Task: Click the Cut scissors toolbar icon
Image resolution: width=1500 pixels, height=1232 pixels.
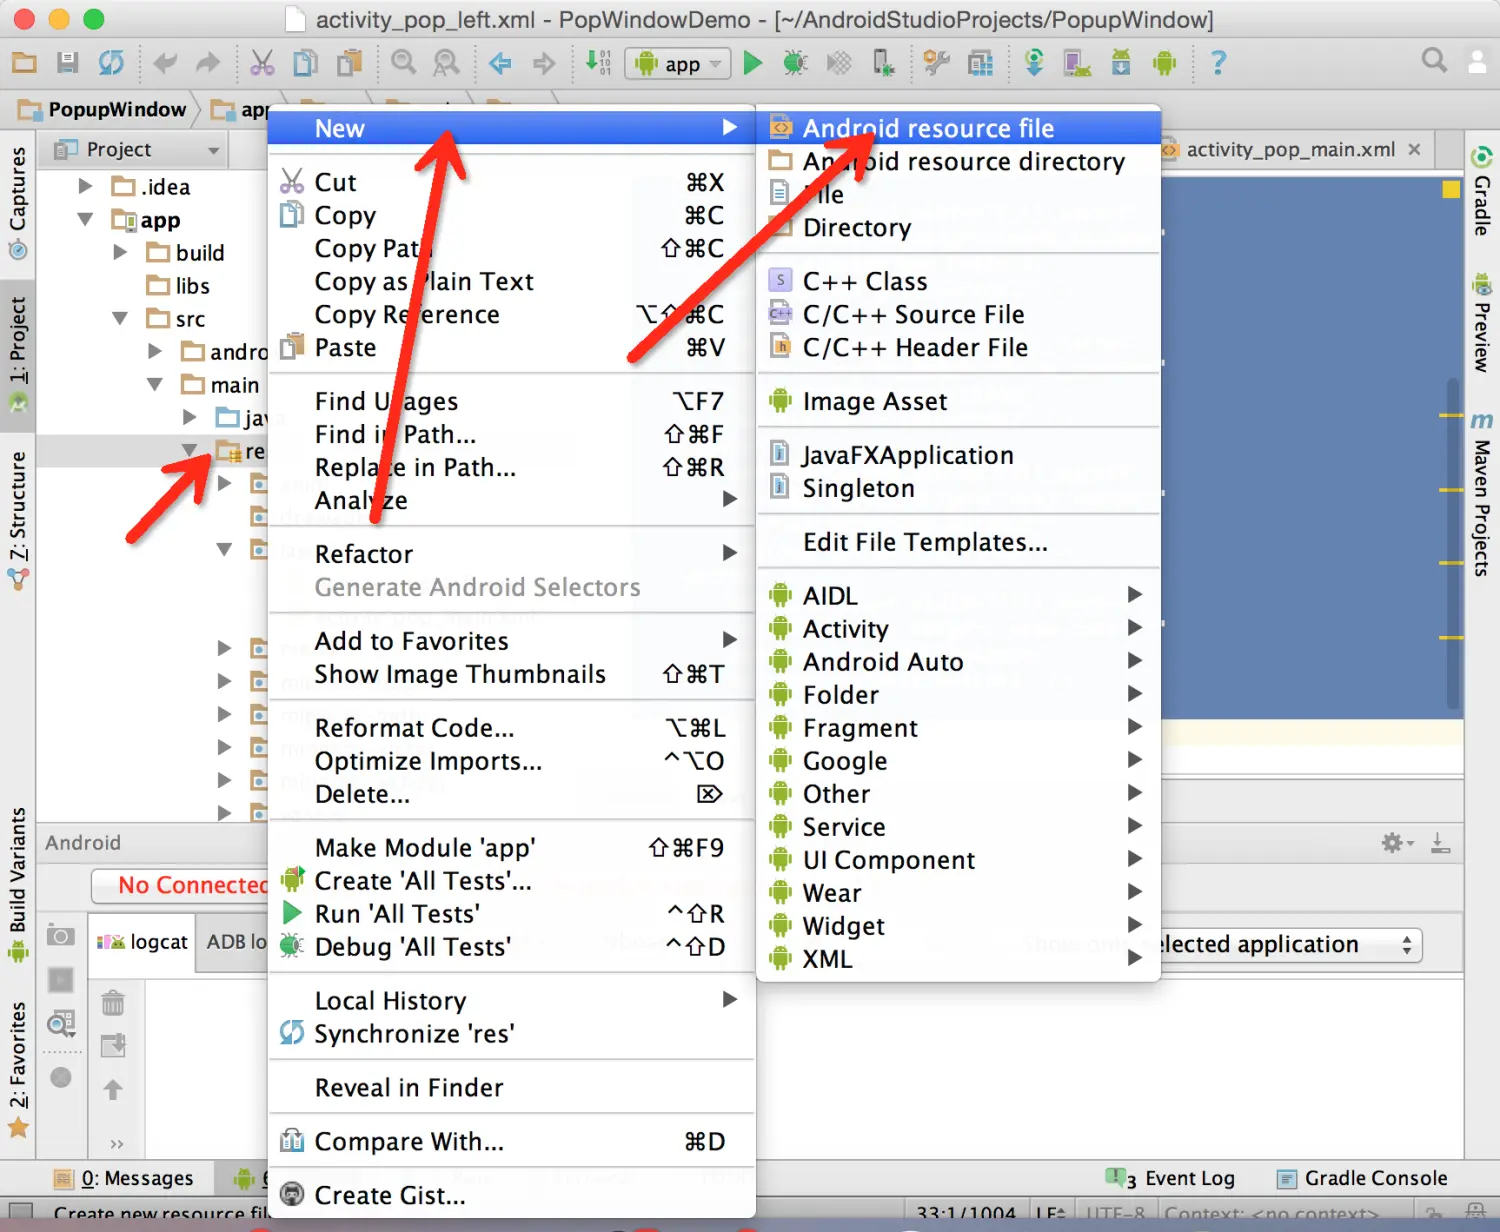Action: [x=262, y=63]
